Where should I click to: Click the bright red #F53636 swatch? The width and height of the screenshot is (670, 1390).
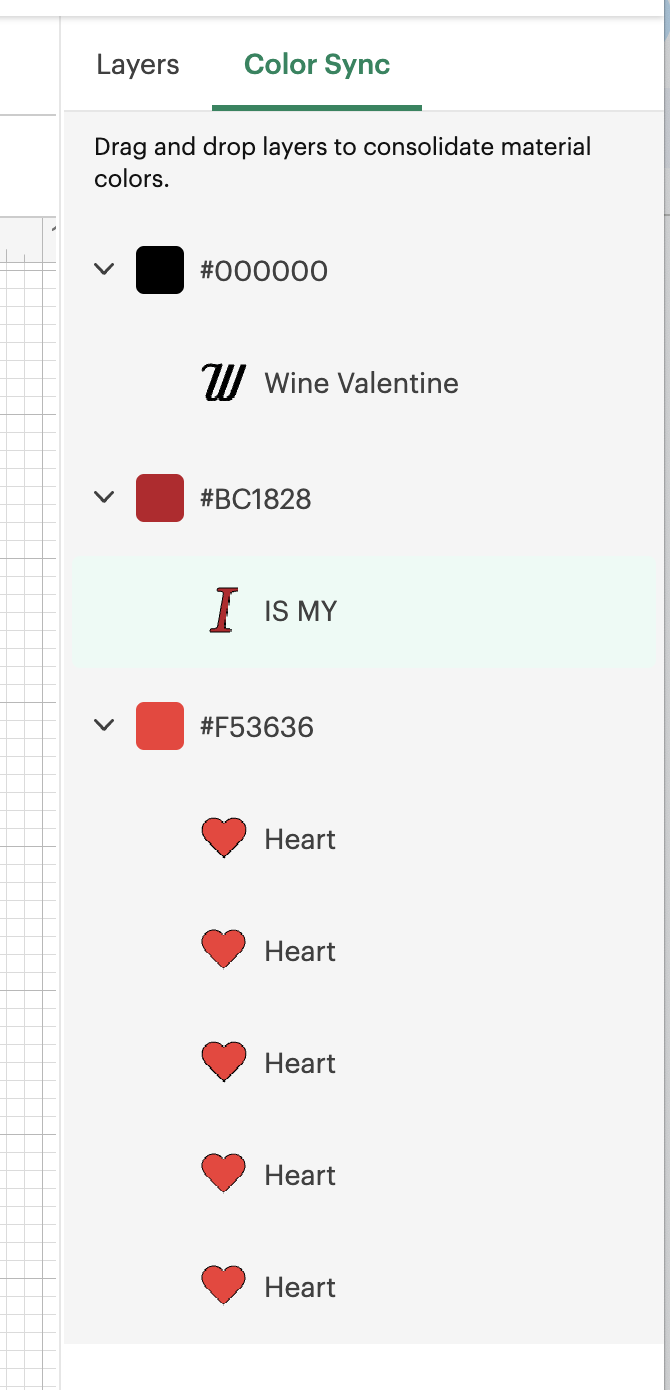tap(160, 726)
